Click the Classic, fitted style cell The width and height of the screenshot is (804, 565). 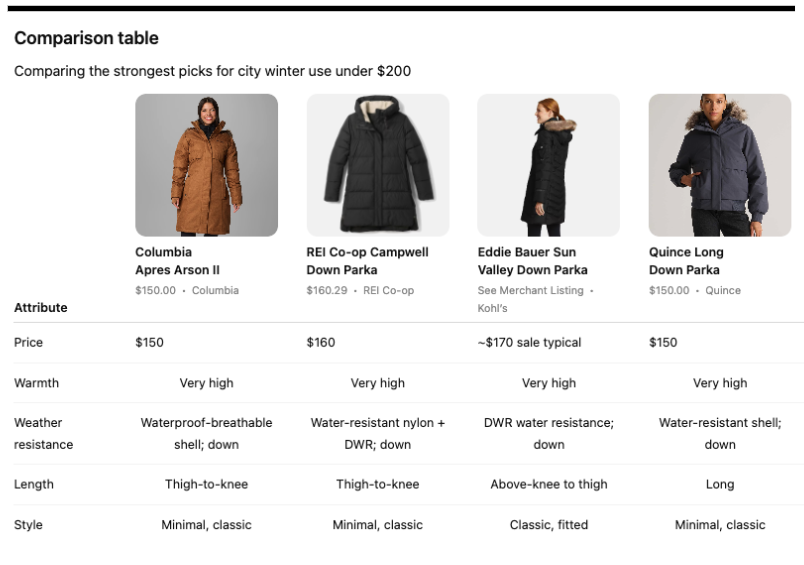[548, 525]
